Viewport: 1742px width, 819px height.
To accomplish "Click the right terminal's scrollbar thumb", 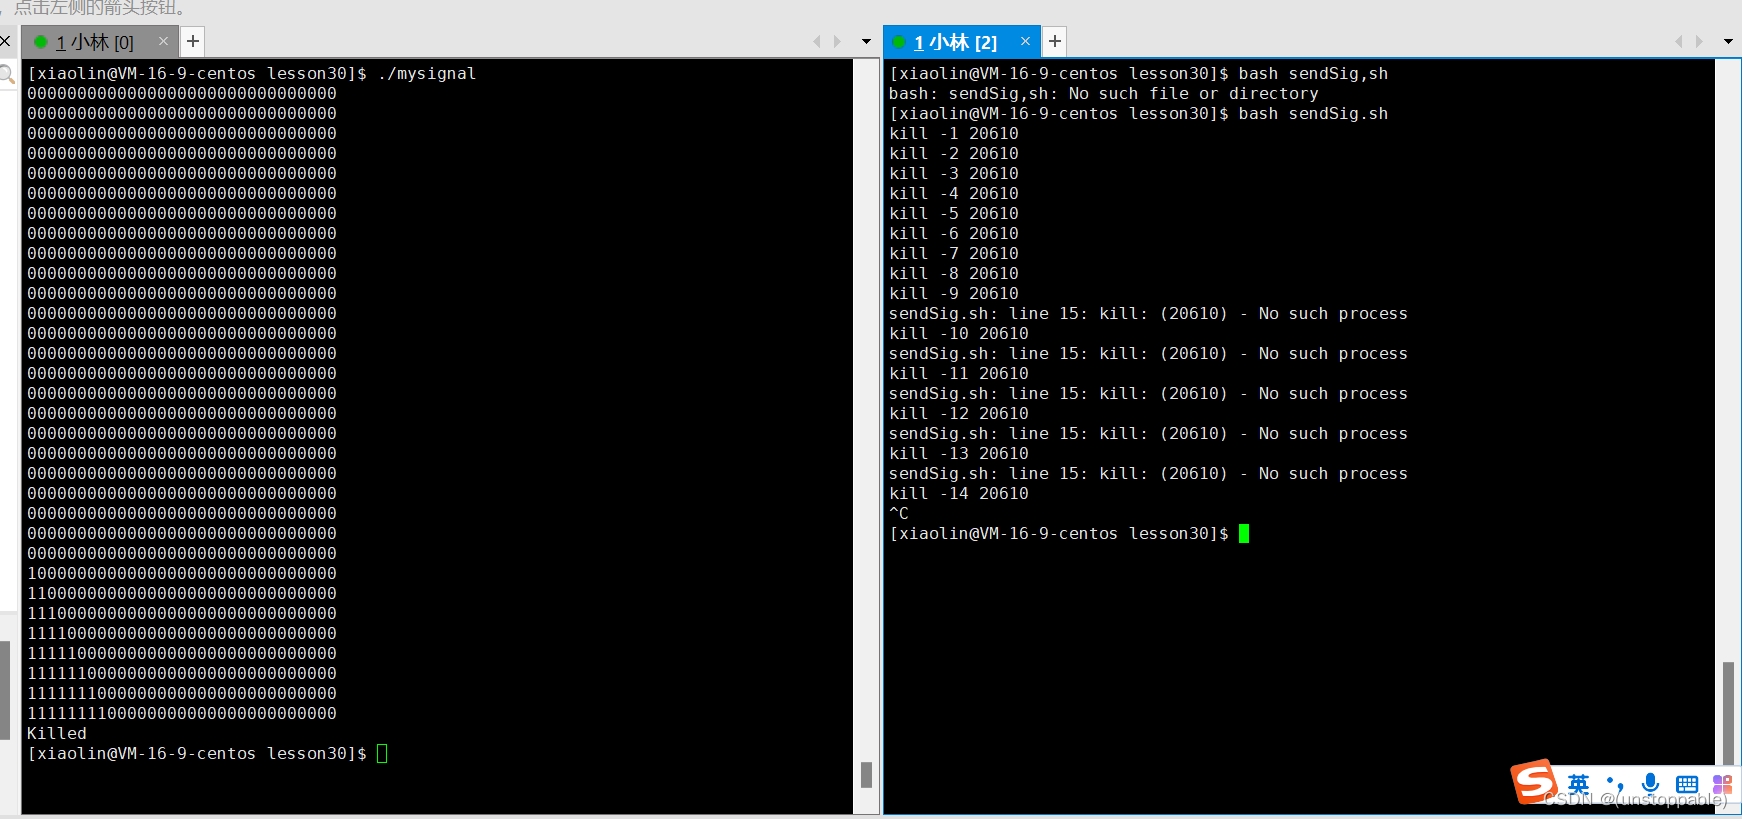I will (x=1728, y=712).
